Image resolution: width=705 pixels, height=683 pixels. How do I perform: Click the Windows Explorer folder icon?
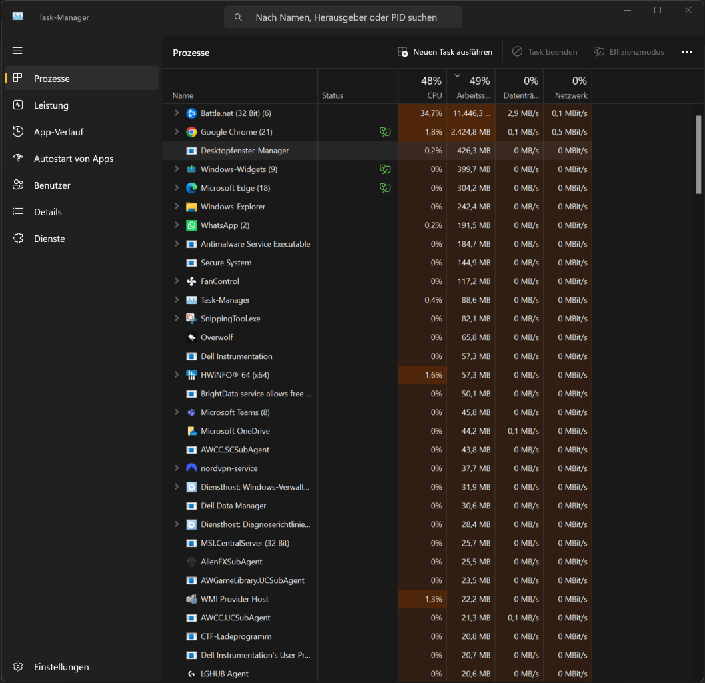pyautogui.click(x=192, y=207)
